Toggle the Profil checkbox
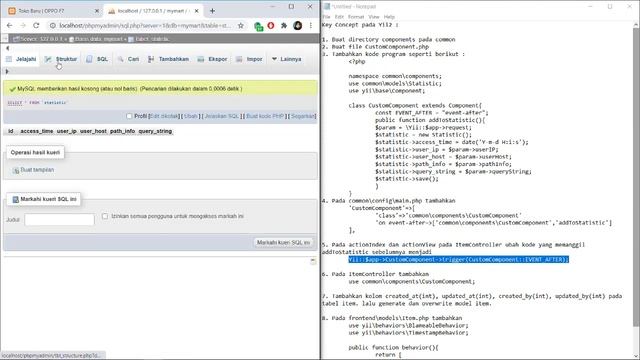Viewport: 640px width, 360px height. 129,116
